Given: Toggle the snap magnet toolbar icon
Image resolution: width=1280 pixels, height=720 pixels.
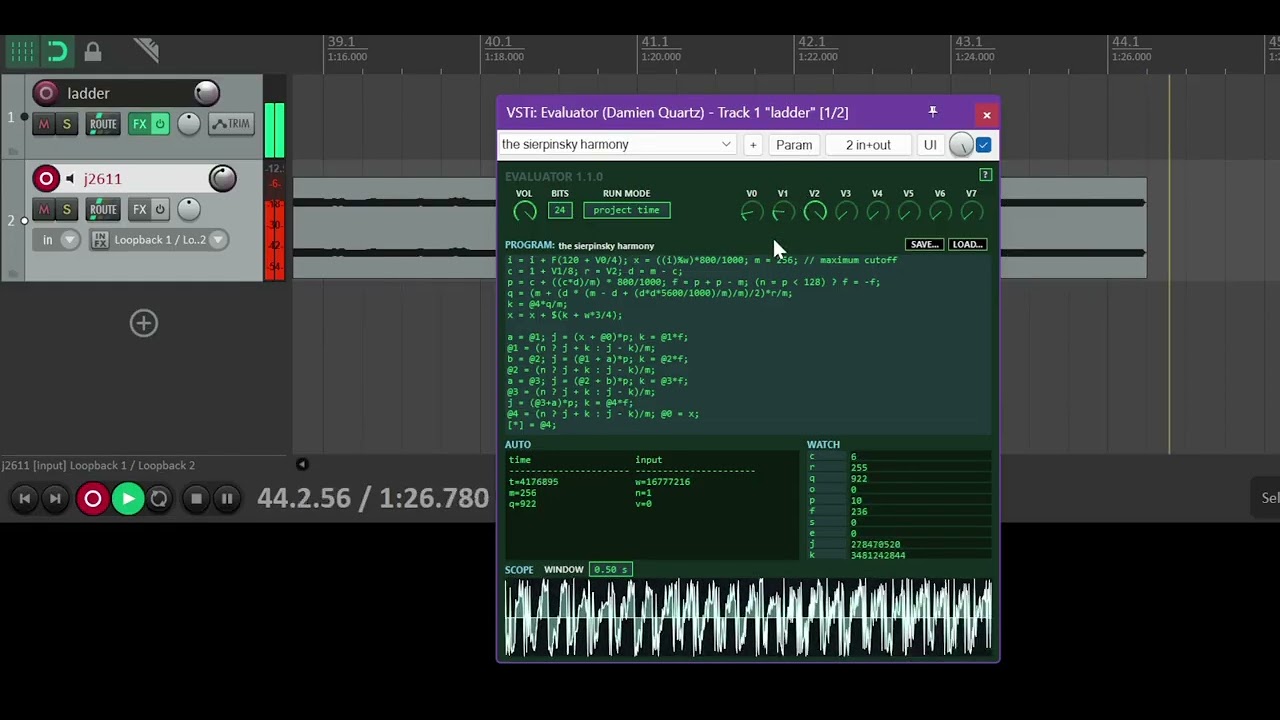Looking at the screenshot, I should (57, 51).
